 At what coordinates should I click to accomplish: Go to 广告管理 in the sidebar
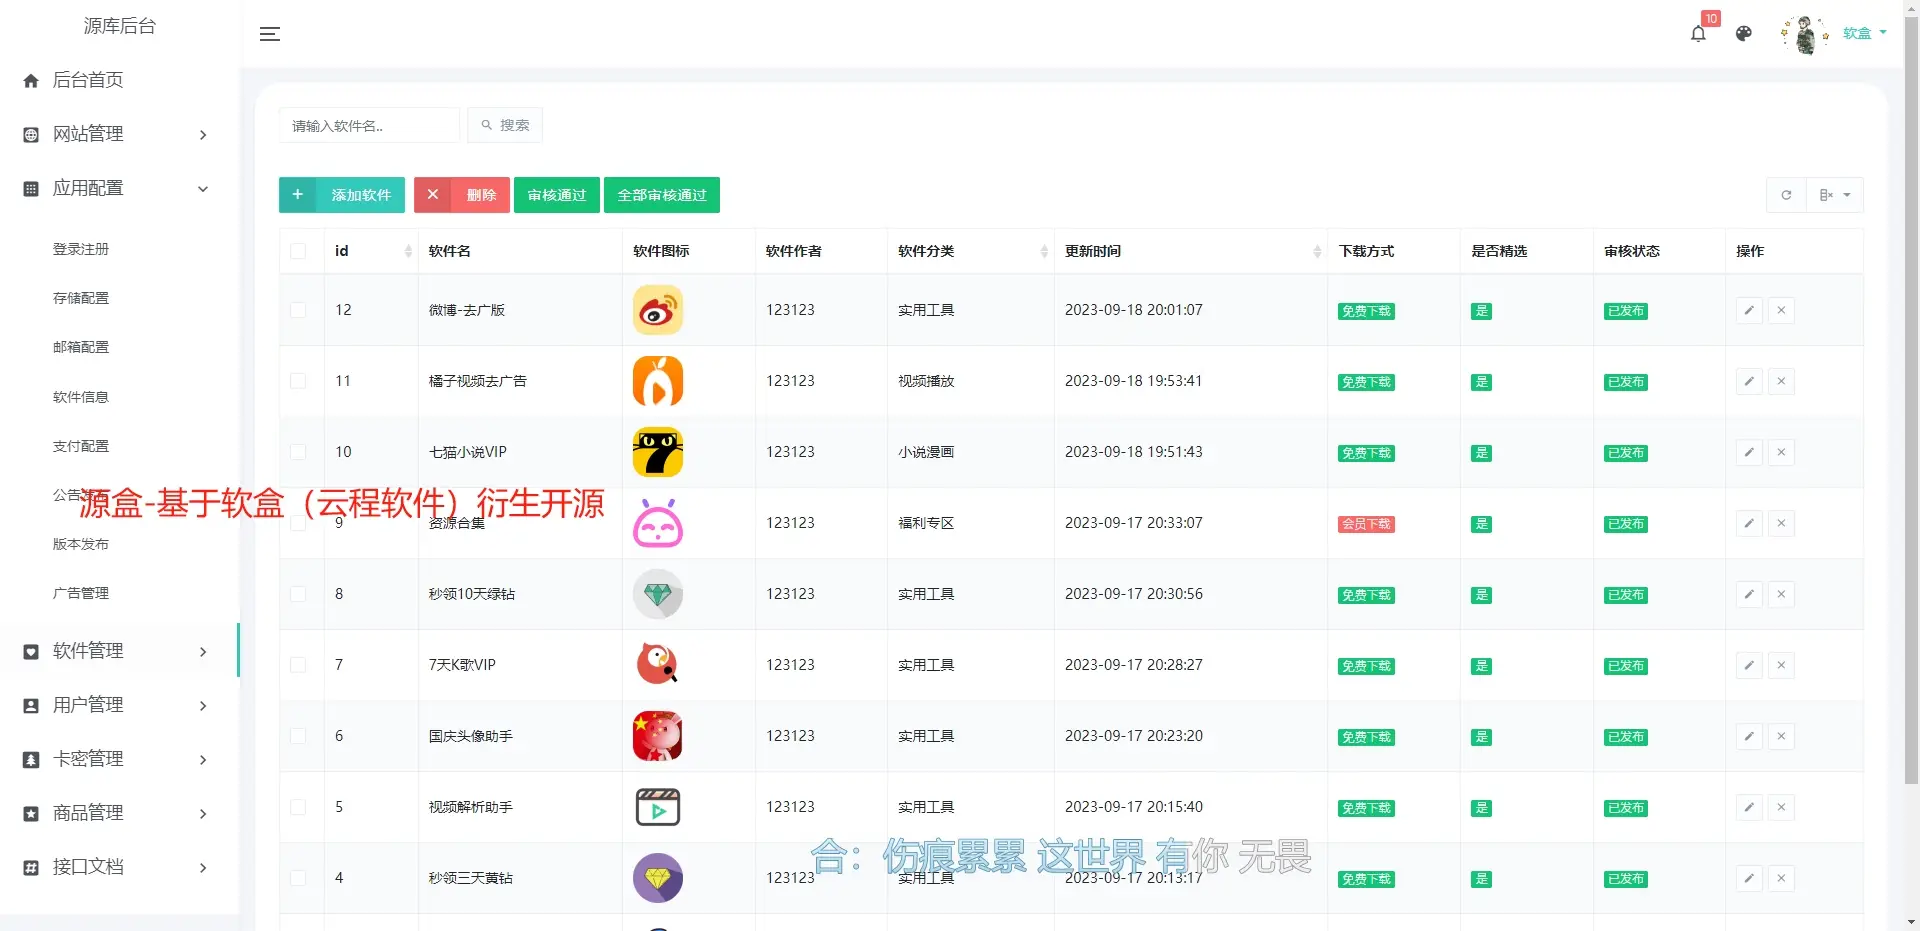[81, 593]
